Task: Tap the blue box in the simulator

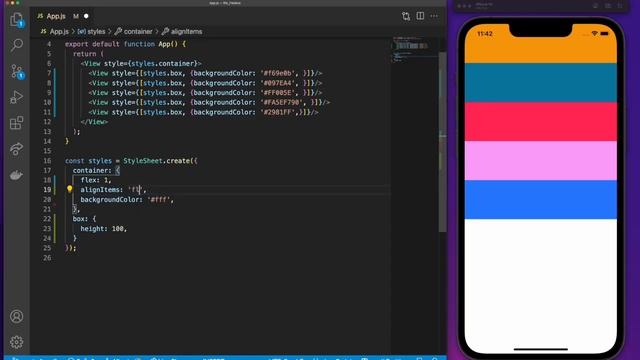Action: coord(540,200)
